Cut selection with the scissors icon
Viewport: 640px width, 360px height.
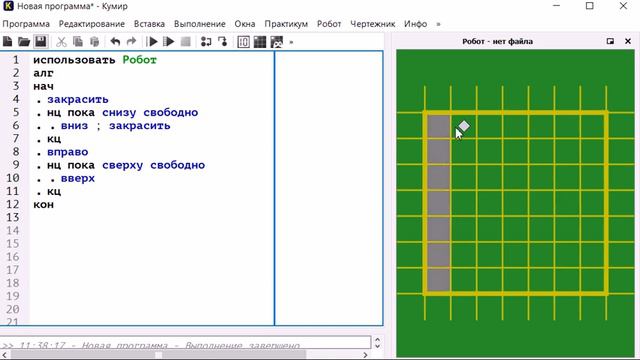[x=61, y=42]
